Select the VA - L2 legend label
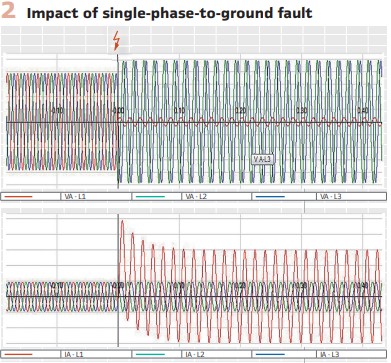This screenshot has height=363, width=391. (x=196, y=197)
